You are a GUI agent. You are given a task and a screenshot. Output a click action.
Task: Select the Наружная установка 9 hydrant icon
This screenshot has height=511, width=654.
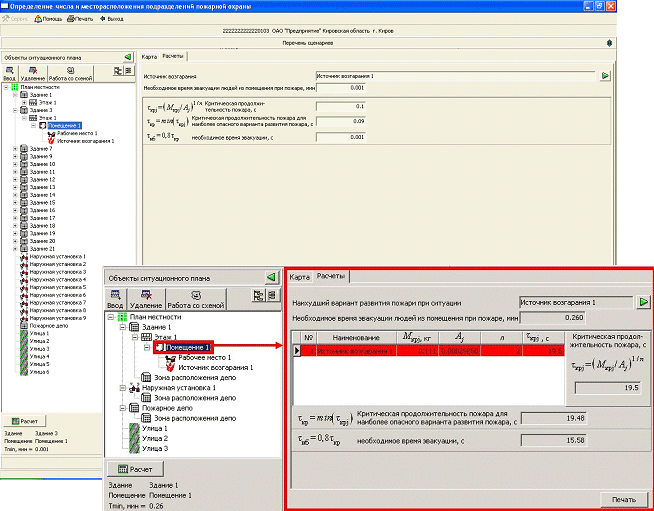23,318
